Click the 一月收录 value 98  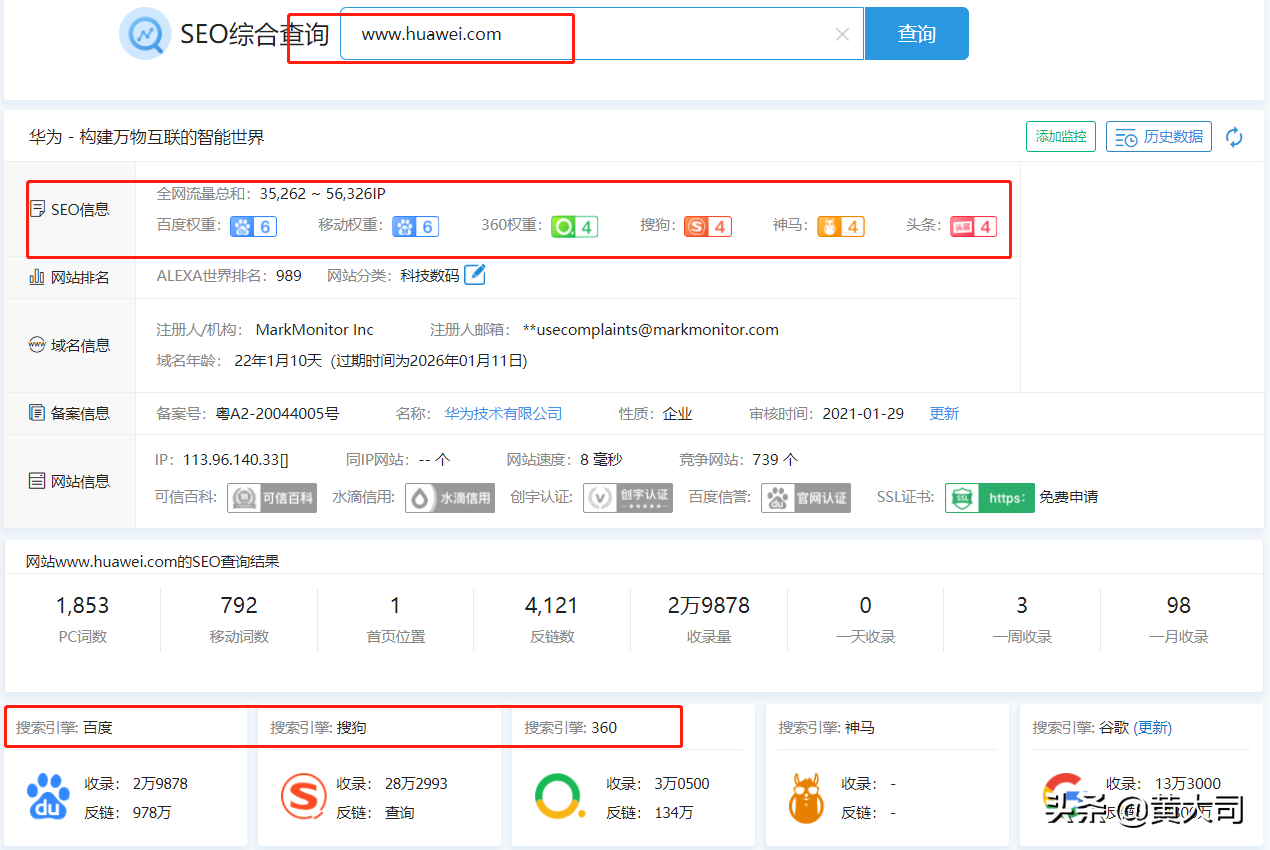click(1179, 605)
